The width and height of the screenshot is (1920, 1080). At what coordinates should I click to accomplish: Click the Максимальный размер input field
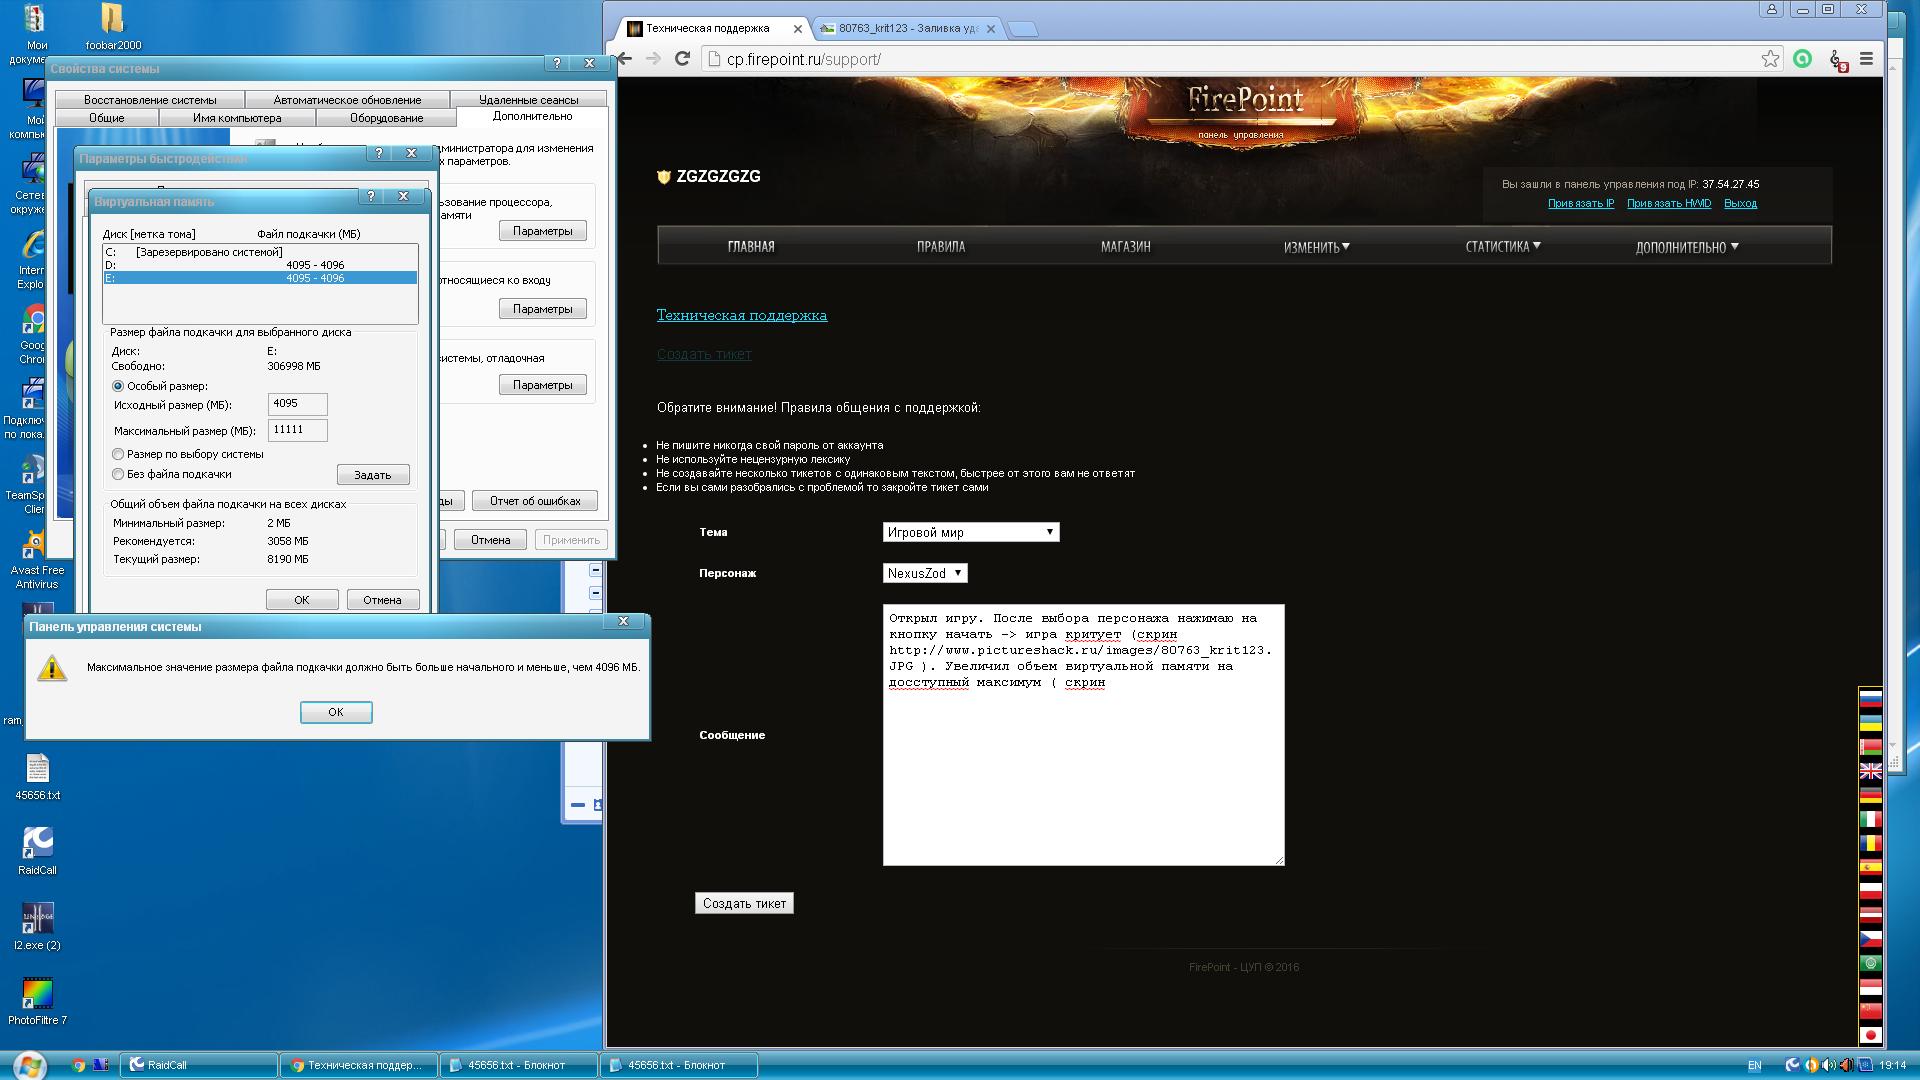pyautogui.click(x=297, y=430)
